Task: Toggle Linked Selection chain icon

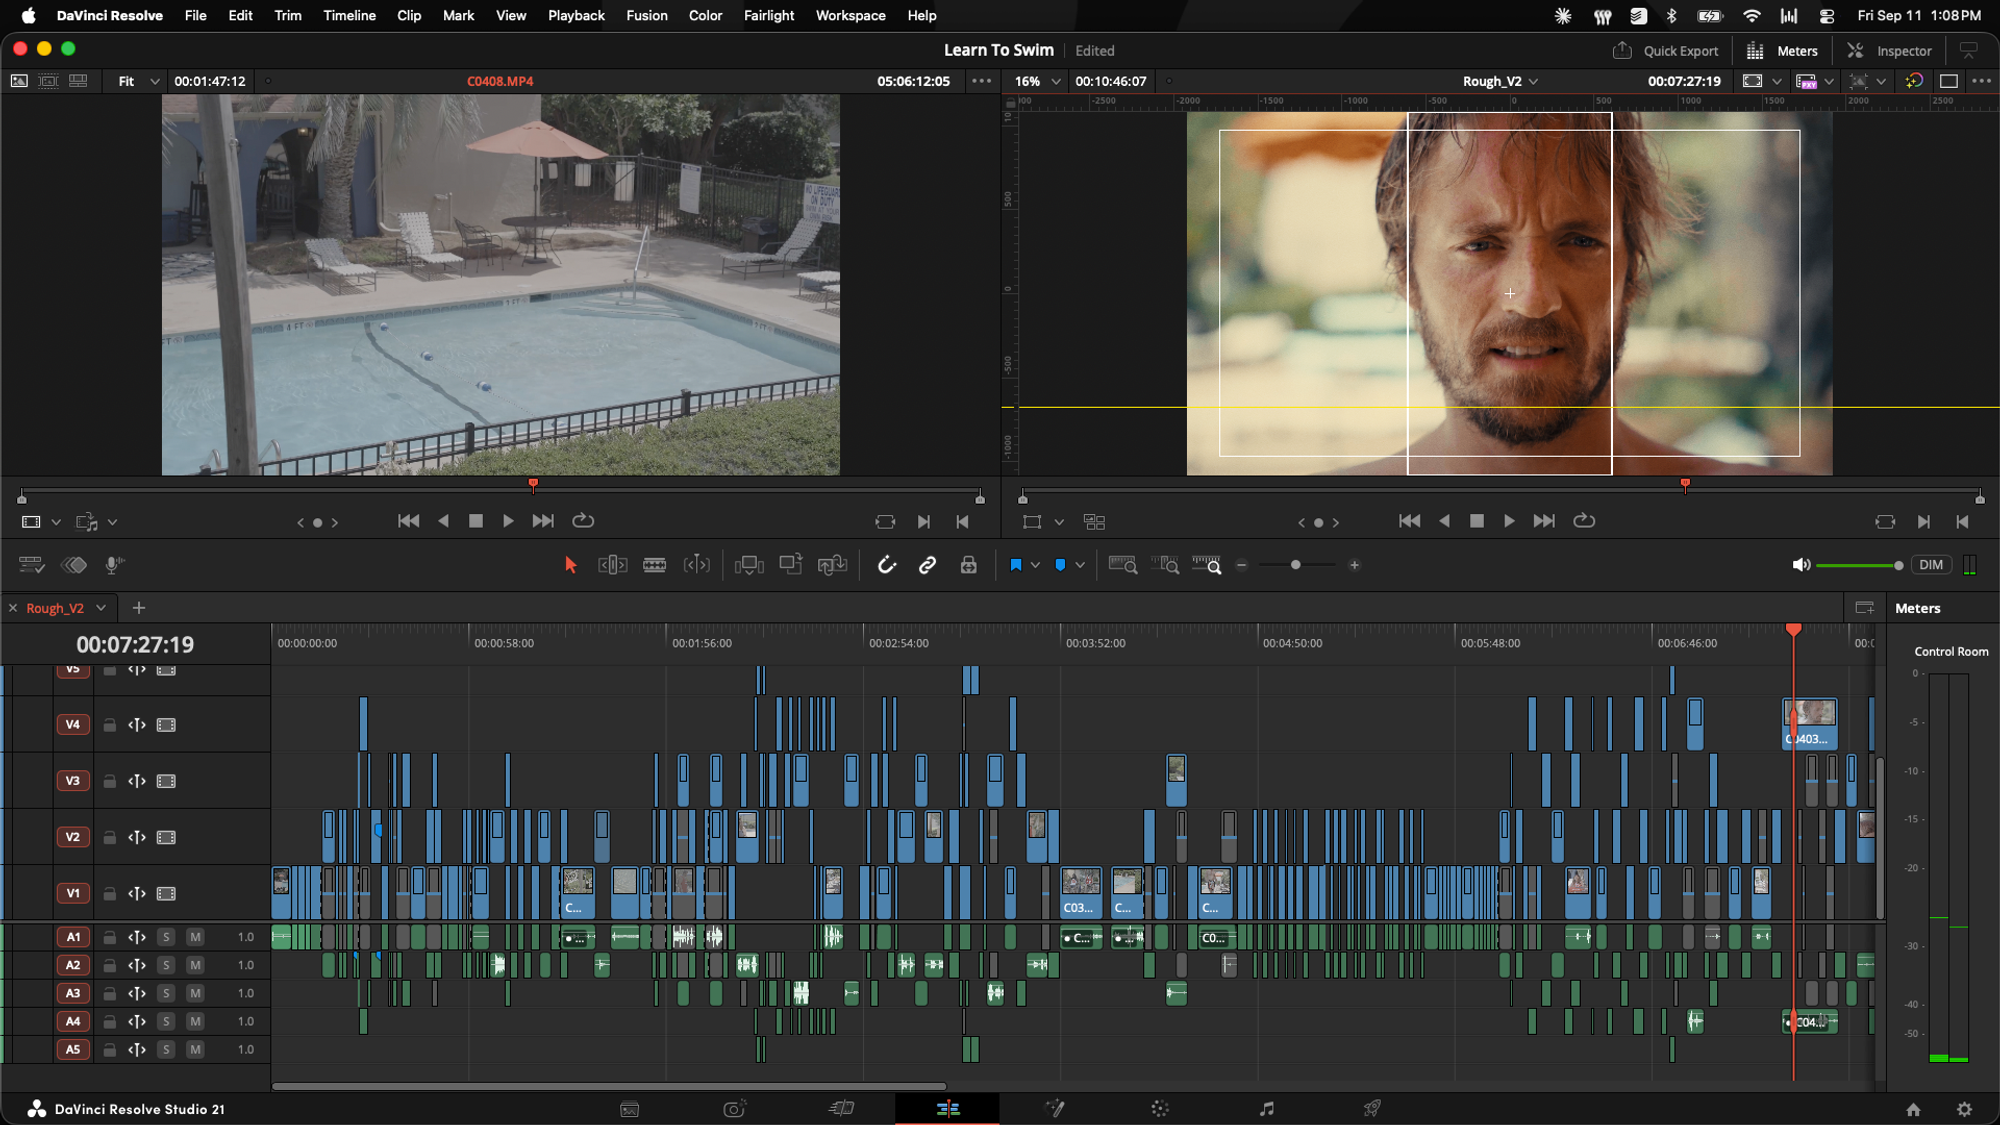Action: (927, 565)
